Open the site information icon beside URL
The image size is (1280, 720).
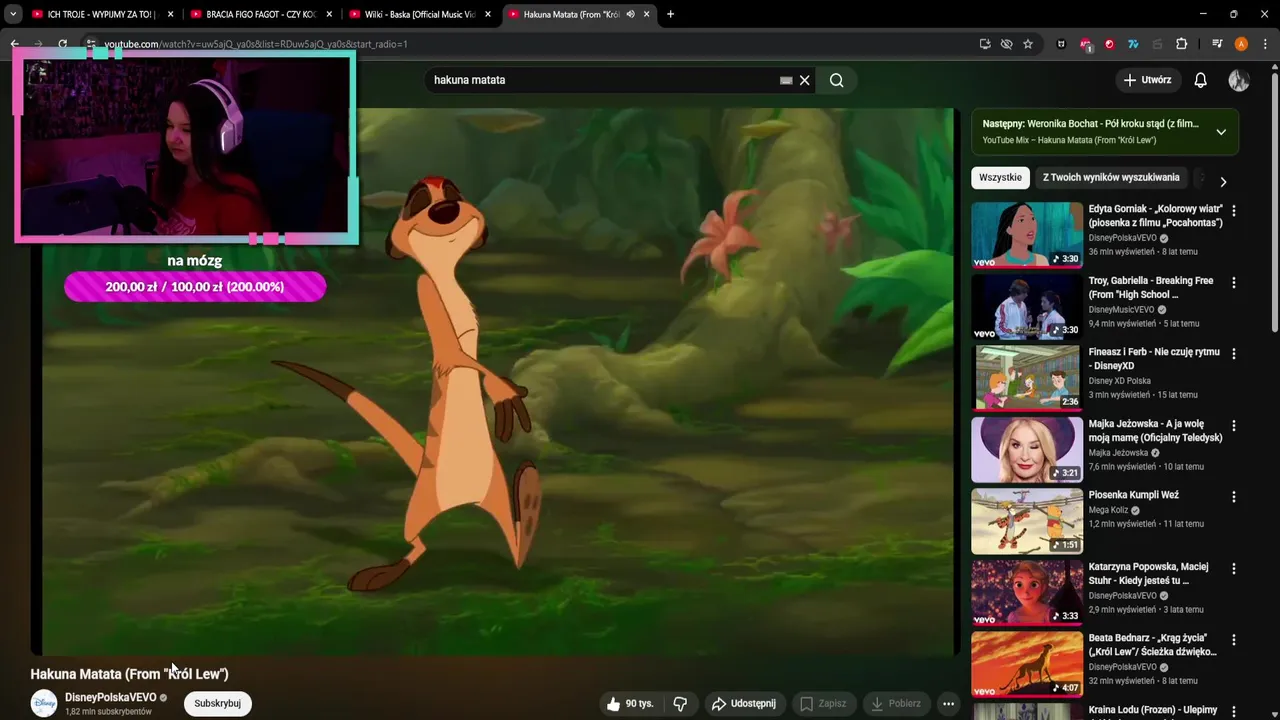(x=90, y=44)
